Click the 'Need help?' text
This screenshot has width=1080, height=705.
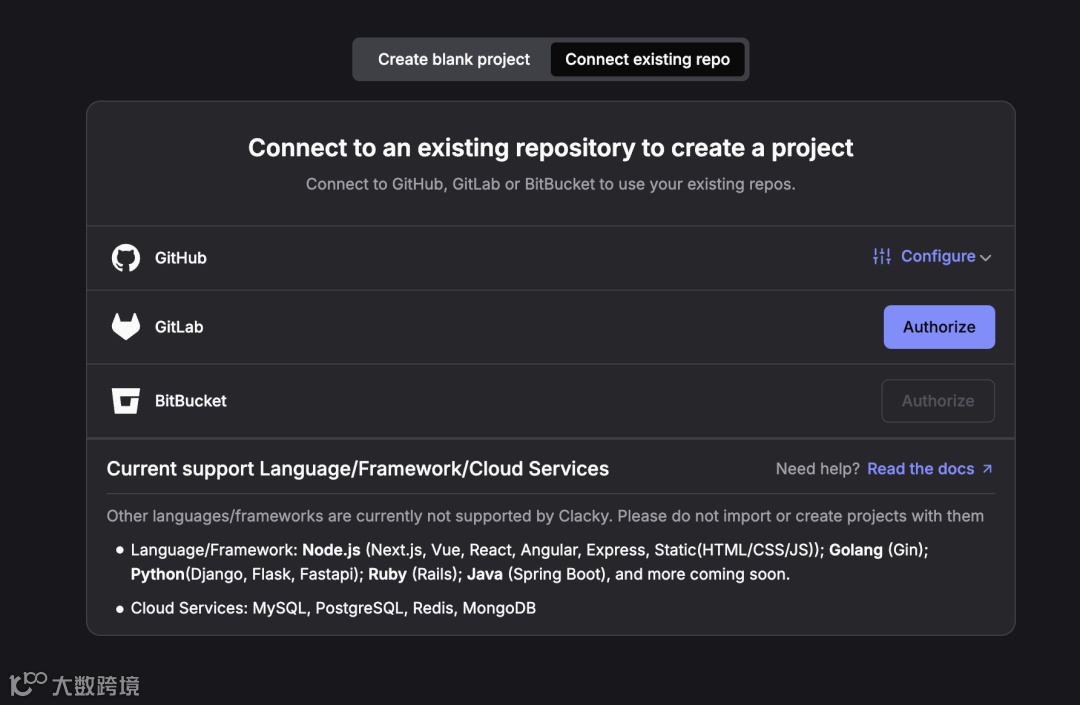click(817, 469)
